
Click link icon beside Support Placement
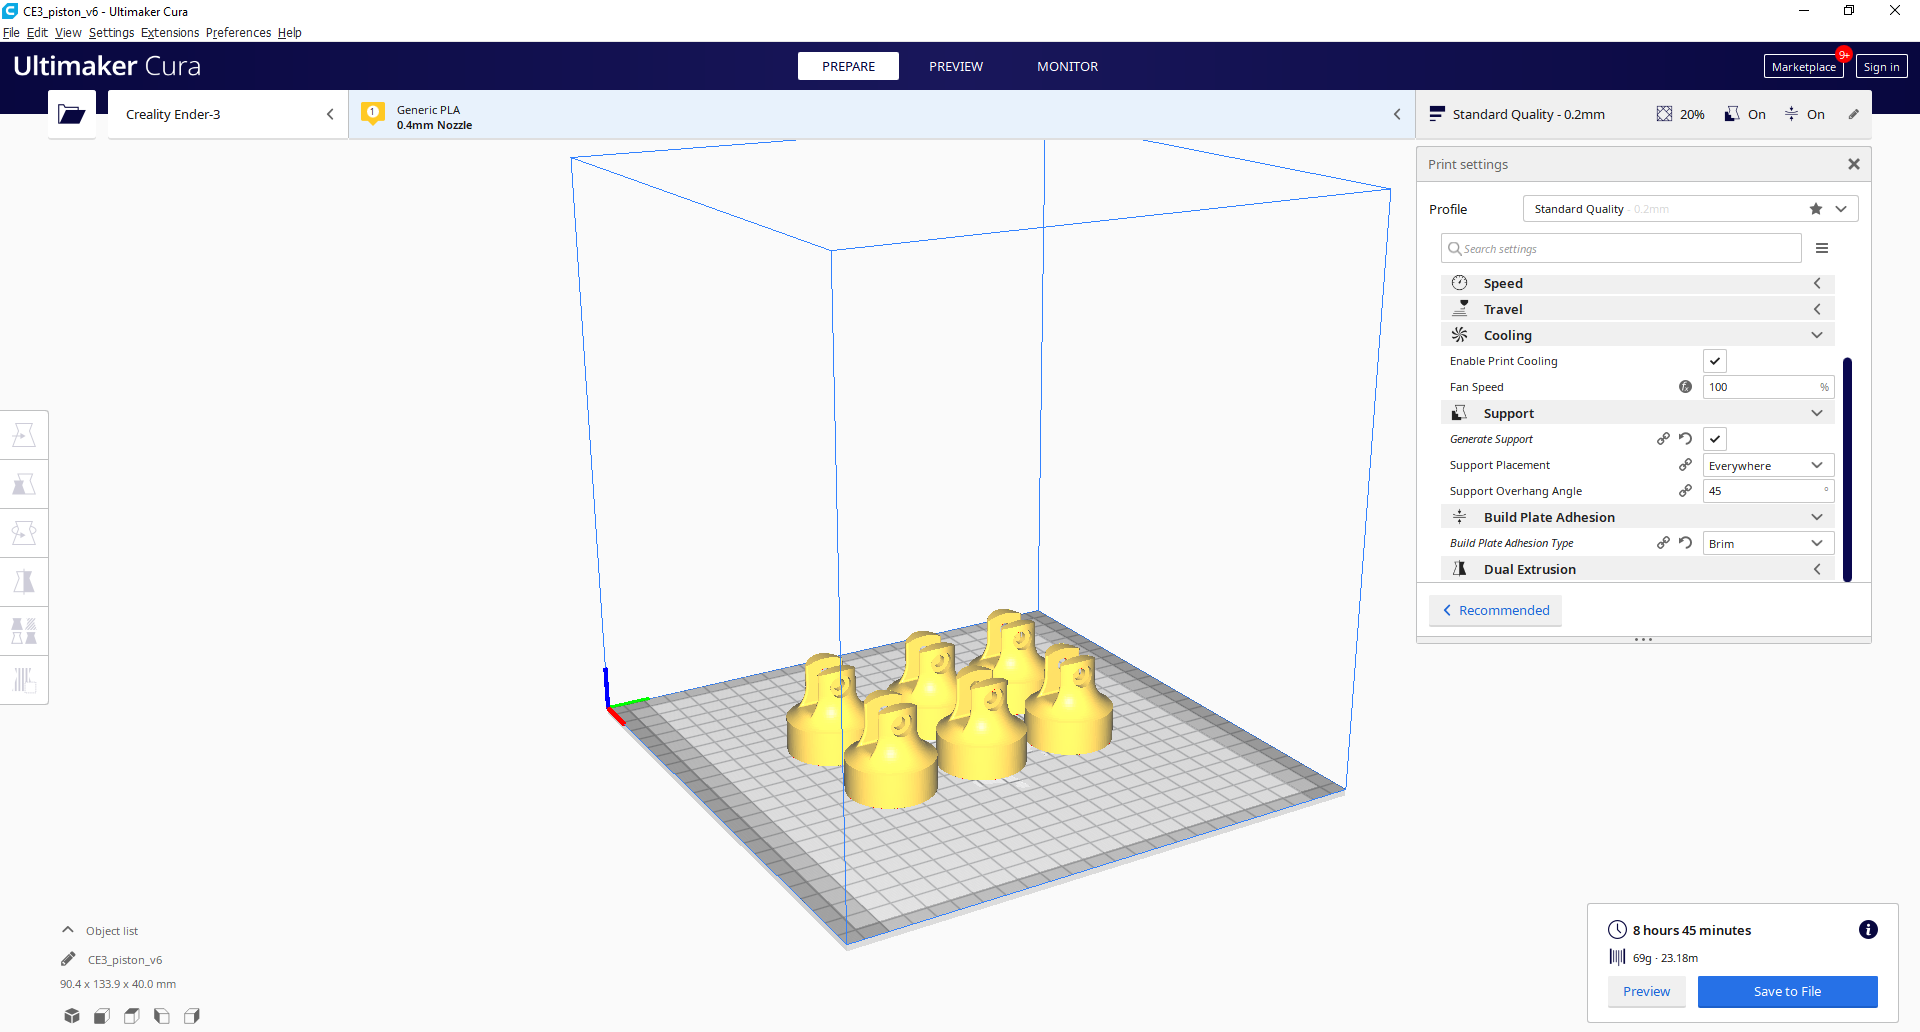[1686, 465]
